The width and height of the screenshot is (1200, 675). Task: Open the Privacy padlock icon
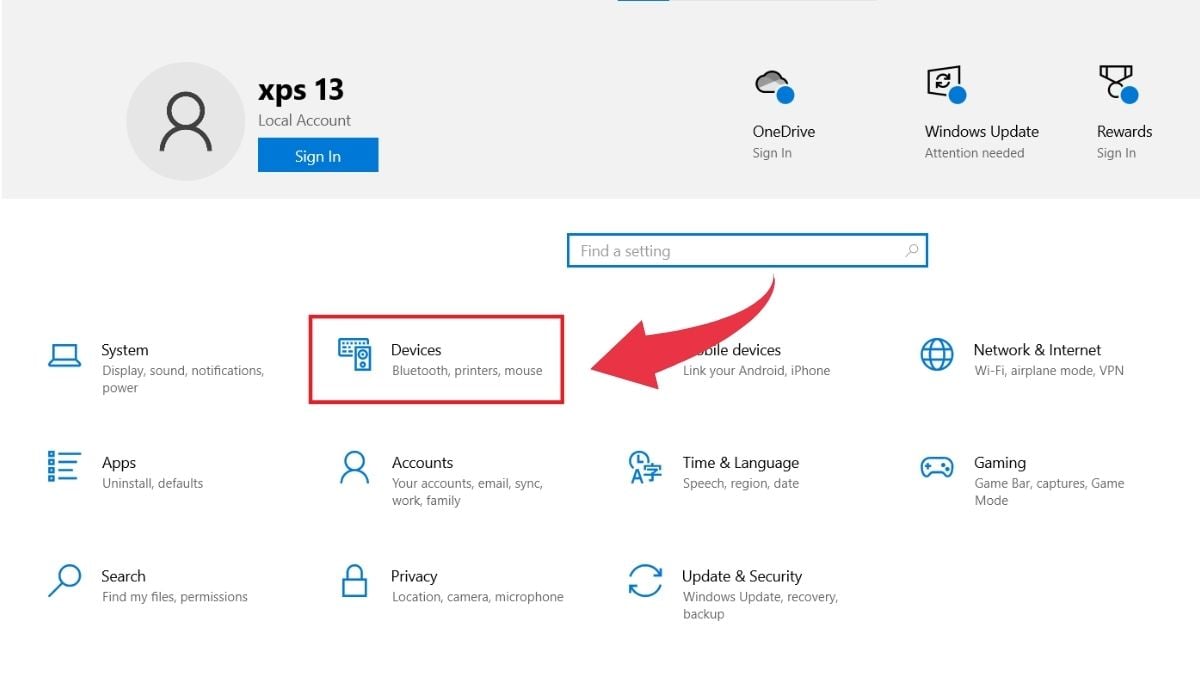click(355, 580)
